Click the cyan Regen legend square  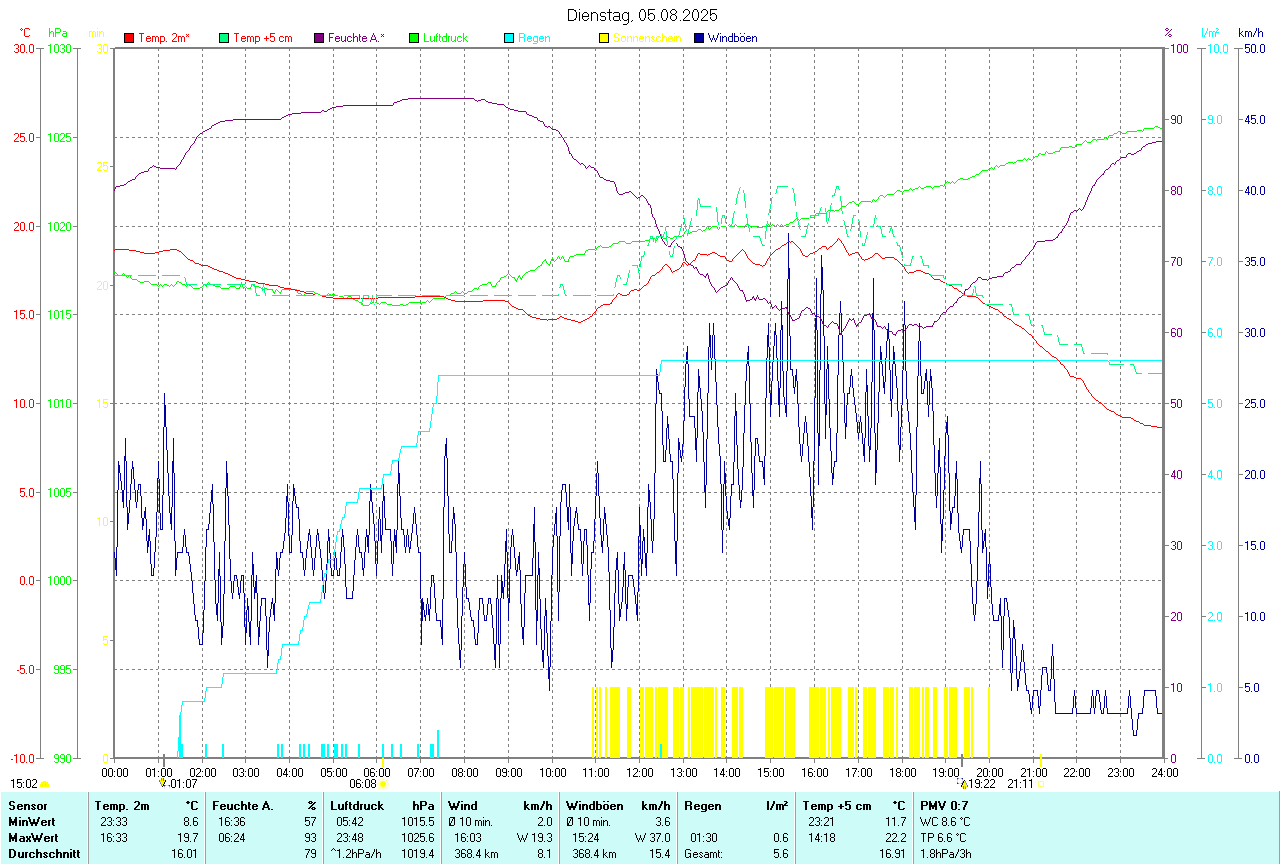(x=509, y=38)
